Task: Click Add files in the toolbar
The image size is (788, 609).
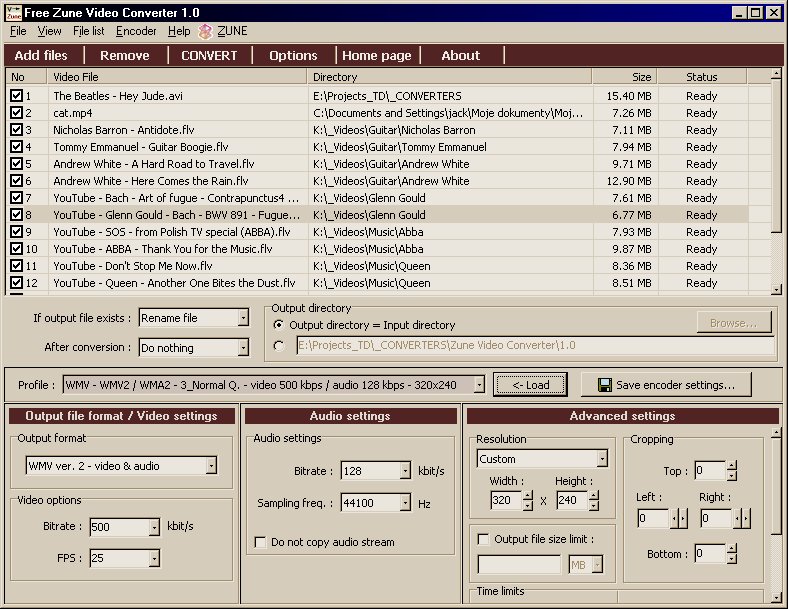Action: pyautogui.click(x=41, y=55)
